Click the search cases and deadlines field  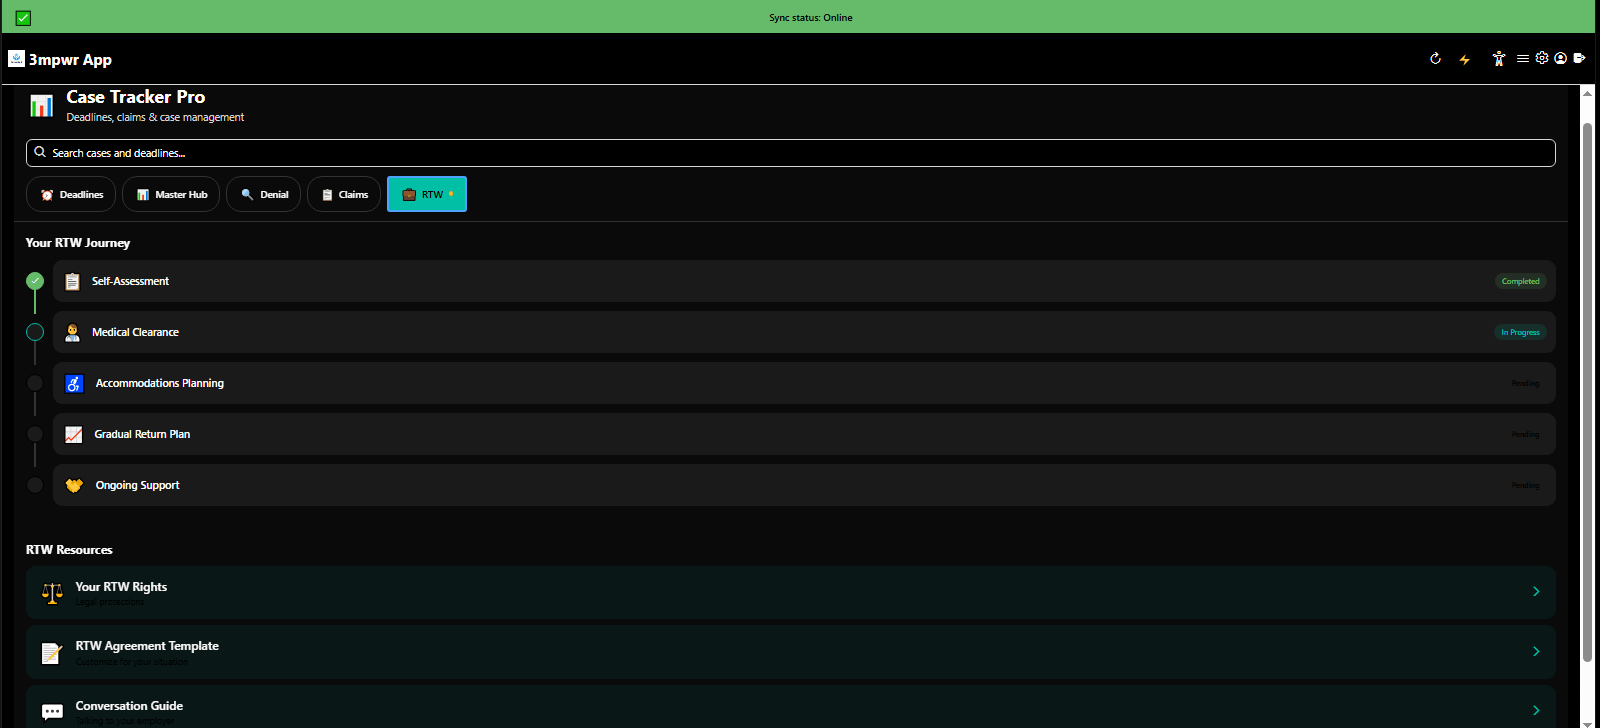point(790,153)
